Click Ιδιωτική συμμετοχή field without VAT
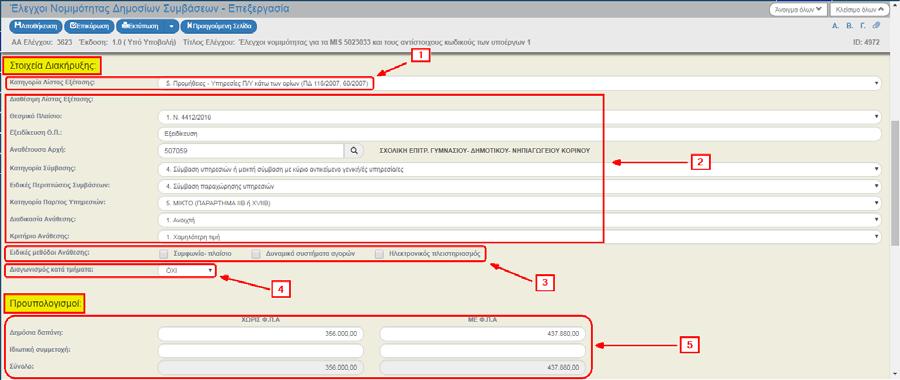900x380 pixels. click(261, 351)
